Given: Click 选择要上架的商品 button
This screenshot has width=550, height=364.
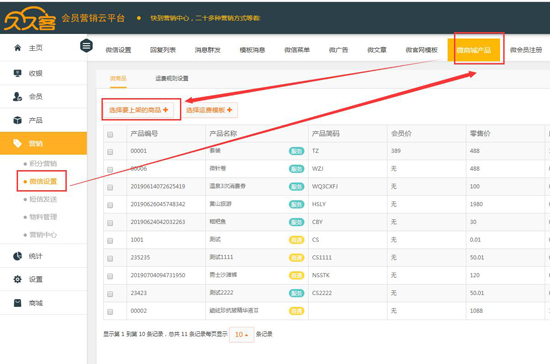Looking at the screenshot, I should 139,110.
